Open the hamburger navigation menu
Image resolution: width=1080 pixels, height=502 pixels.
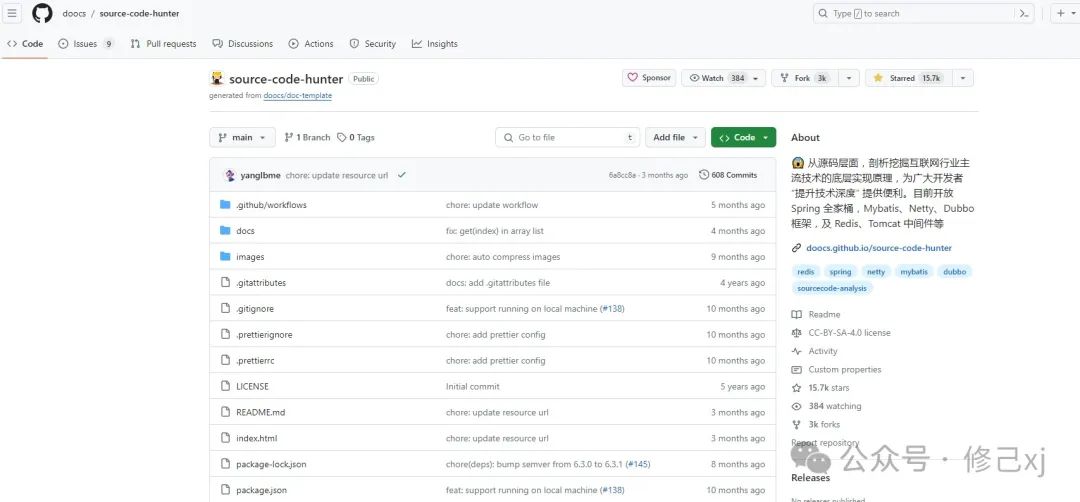tap(12, 13)
